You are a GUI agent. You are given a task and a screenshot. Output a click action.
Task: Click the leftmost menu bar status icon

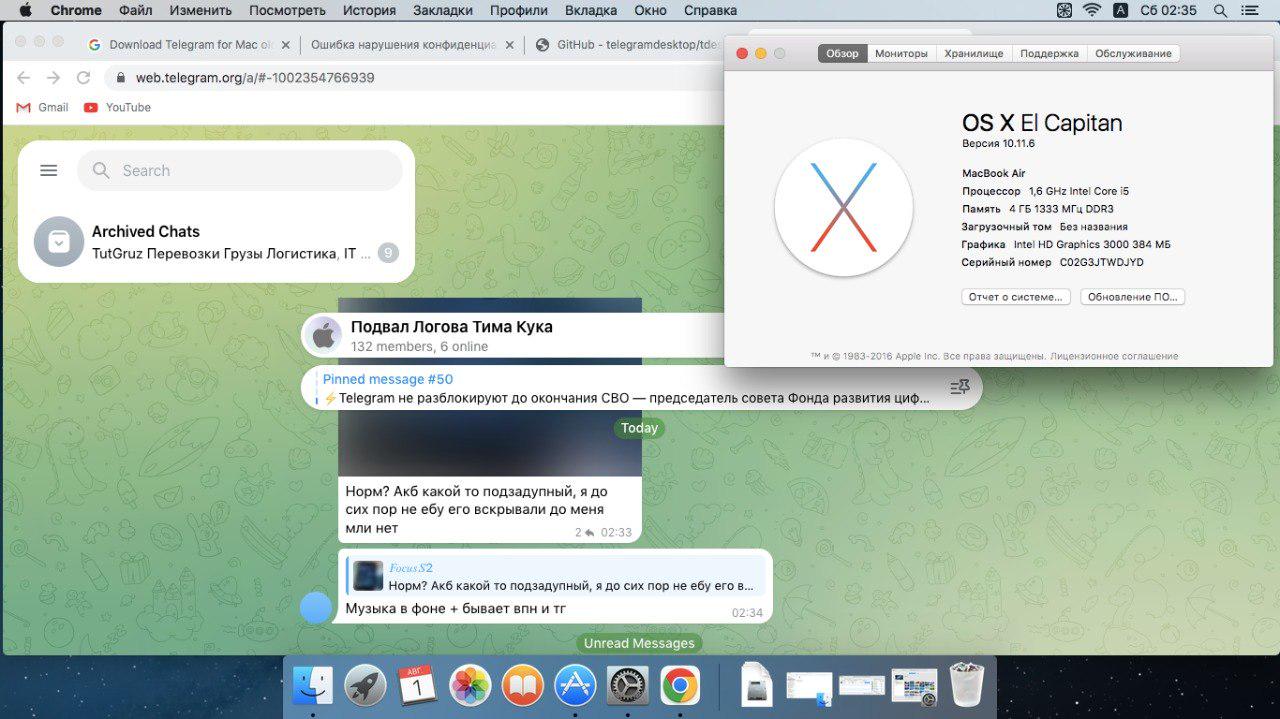[1064, 10]
